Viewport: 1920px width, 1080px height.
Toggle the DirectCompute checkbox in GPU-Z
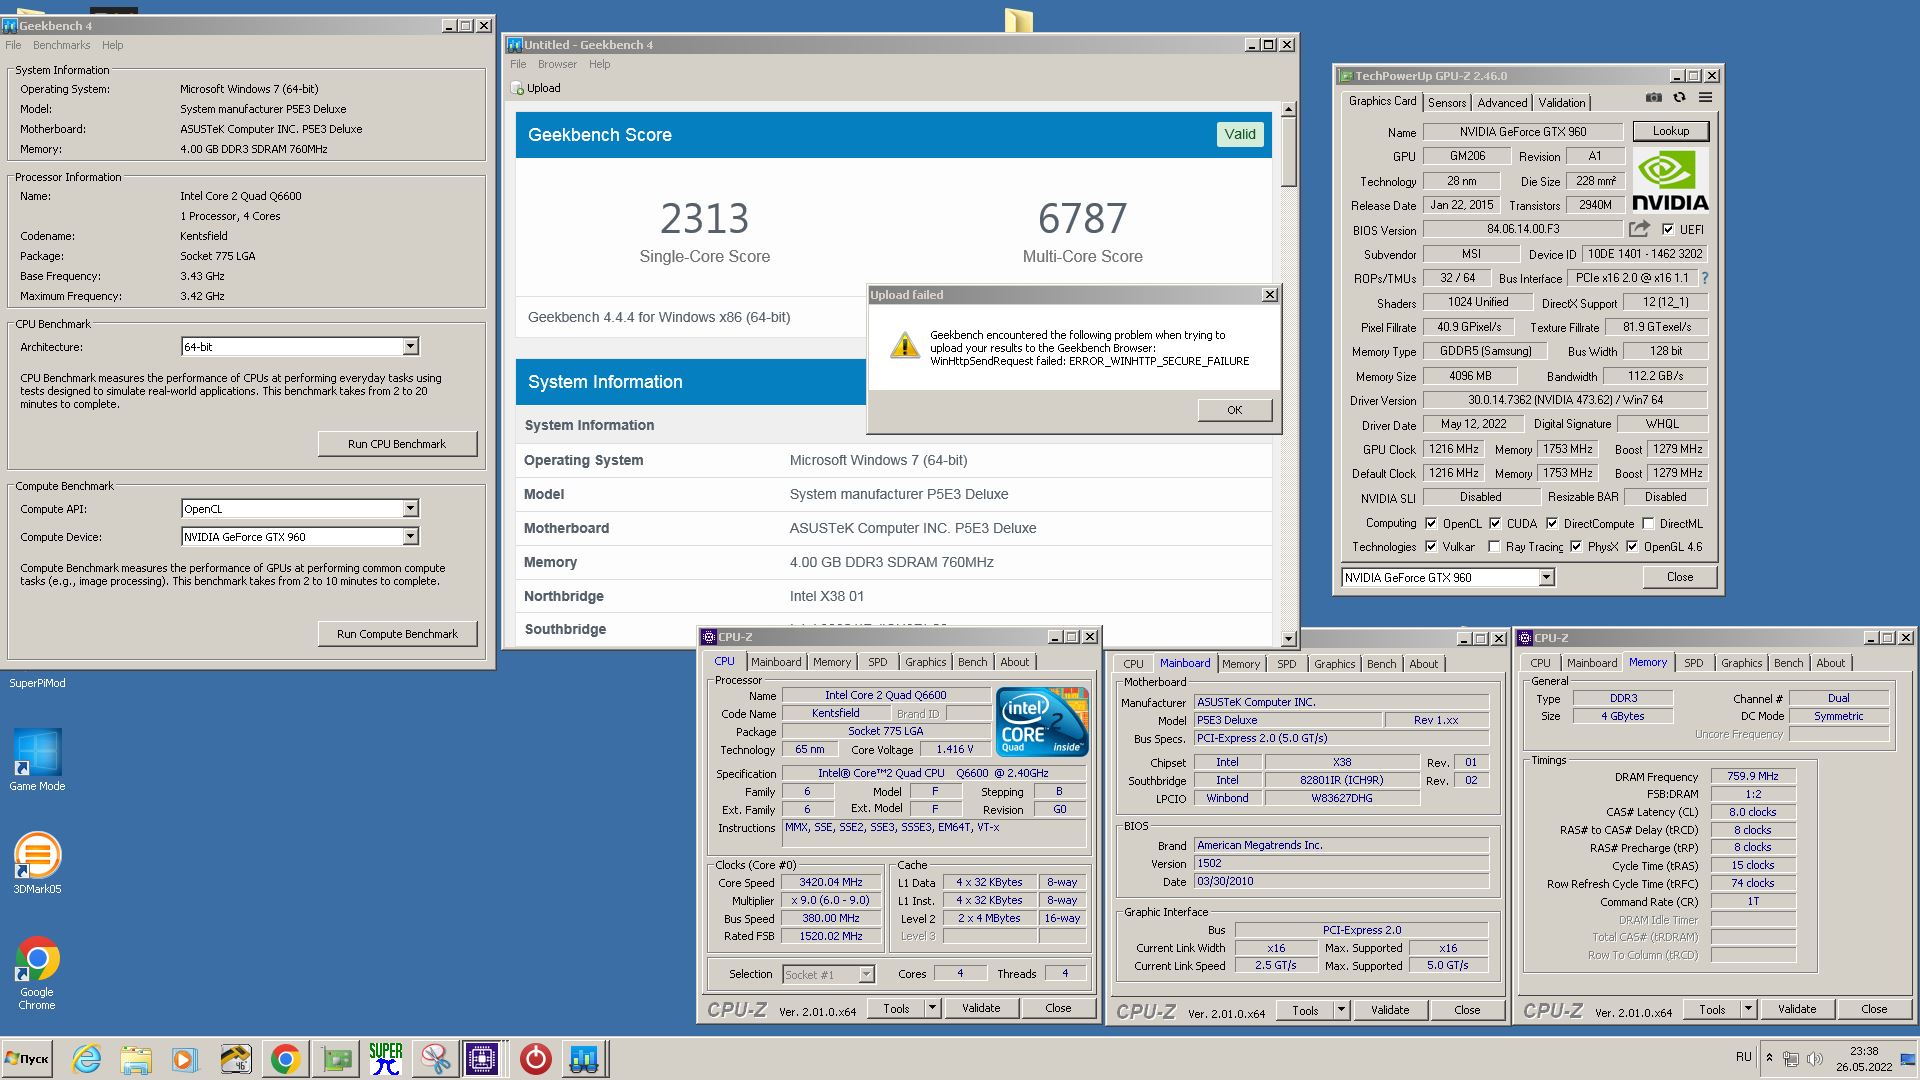coord(1552,523)
